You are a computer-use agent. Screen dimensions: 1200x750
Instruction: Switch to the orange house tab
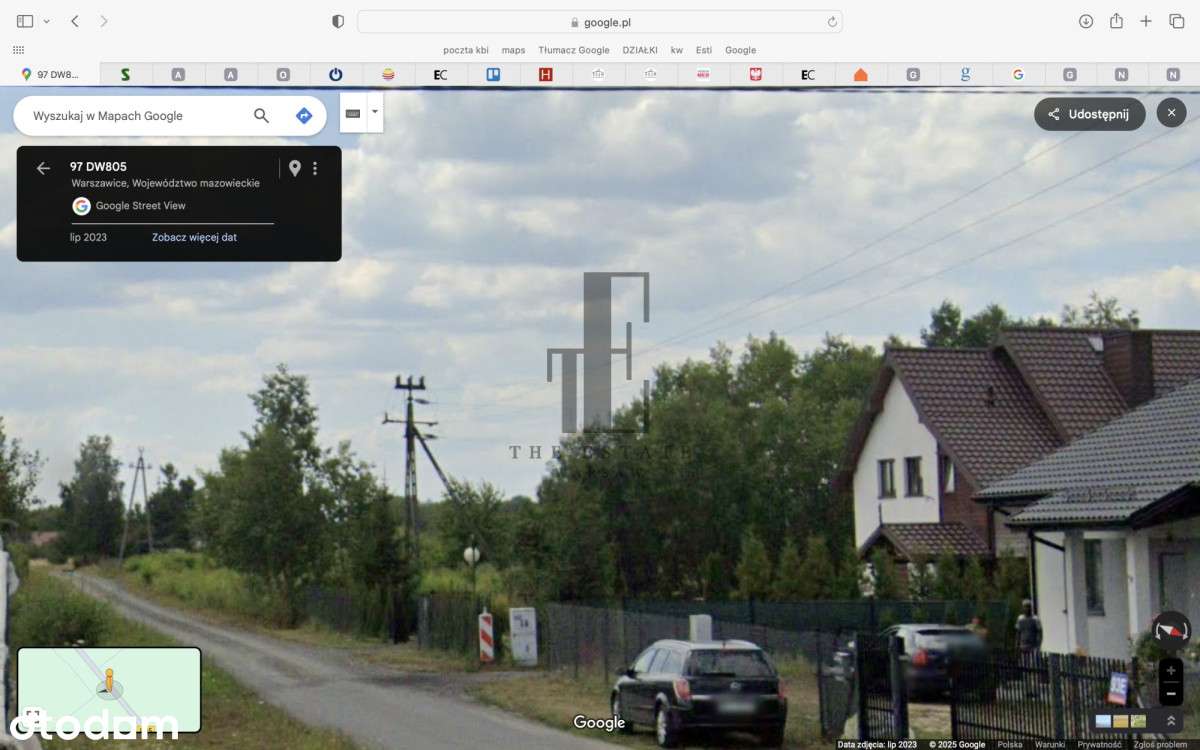860,74
